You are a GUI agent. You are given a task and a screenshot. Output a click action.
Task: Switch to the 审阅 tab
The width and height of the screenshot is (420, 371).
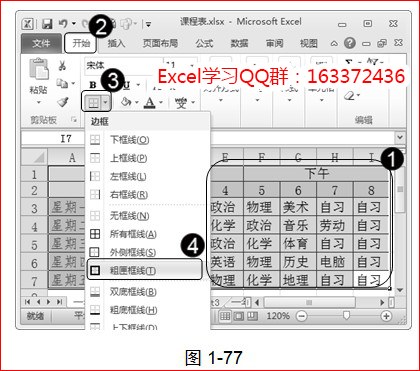[275, 43]
